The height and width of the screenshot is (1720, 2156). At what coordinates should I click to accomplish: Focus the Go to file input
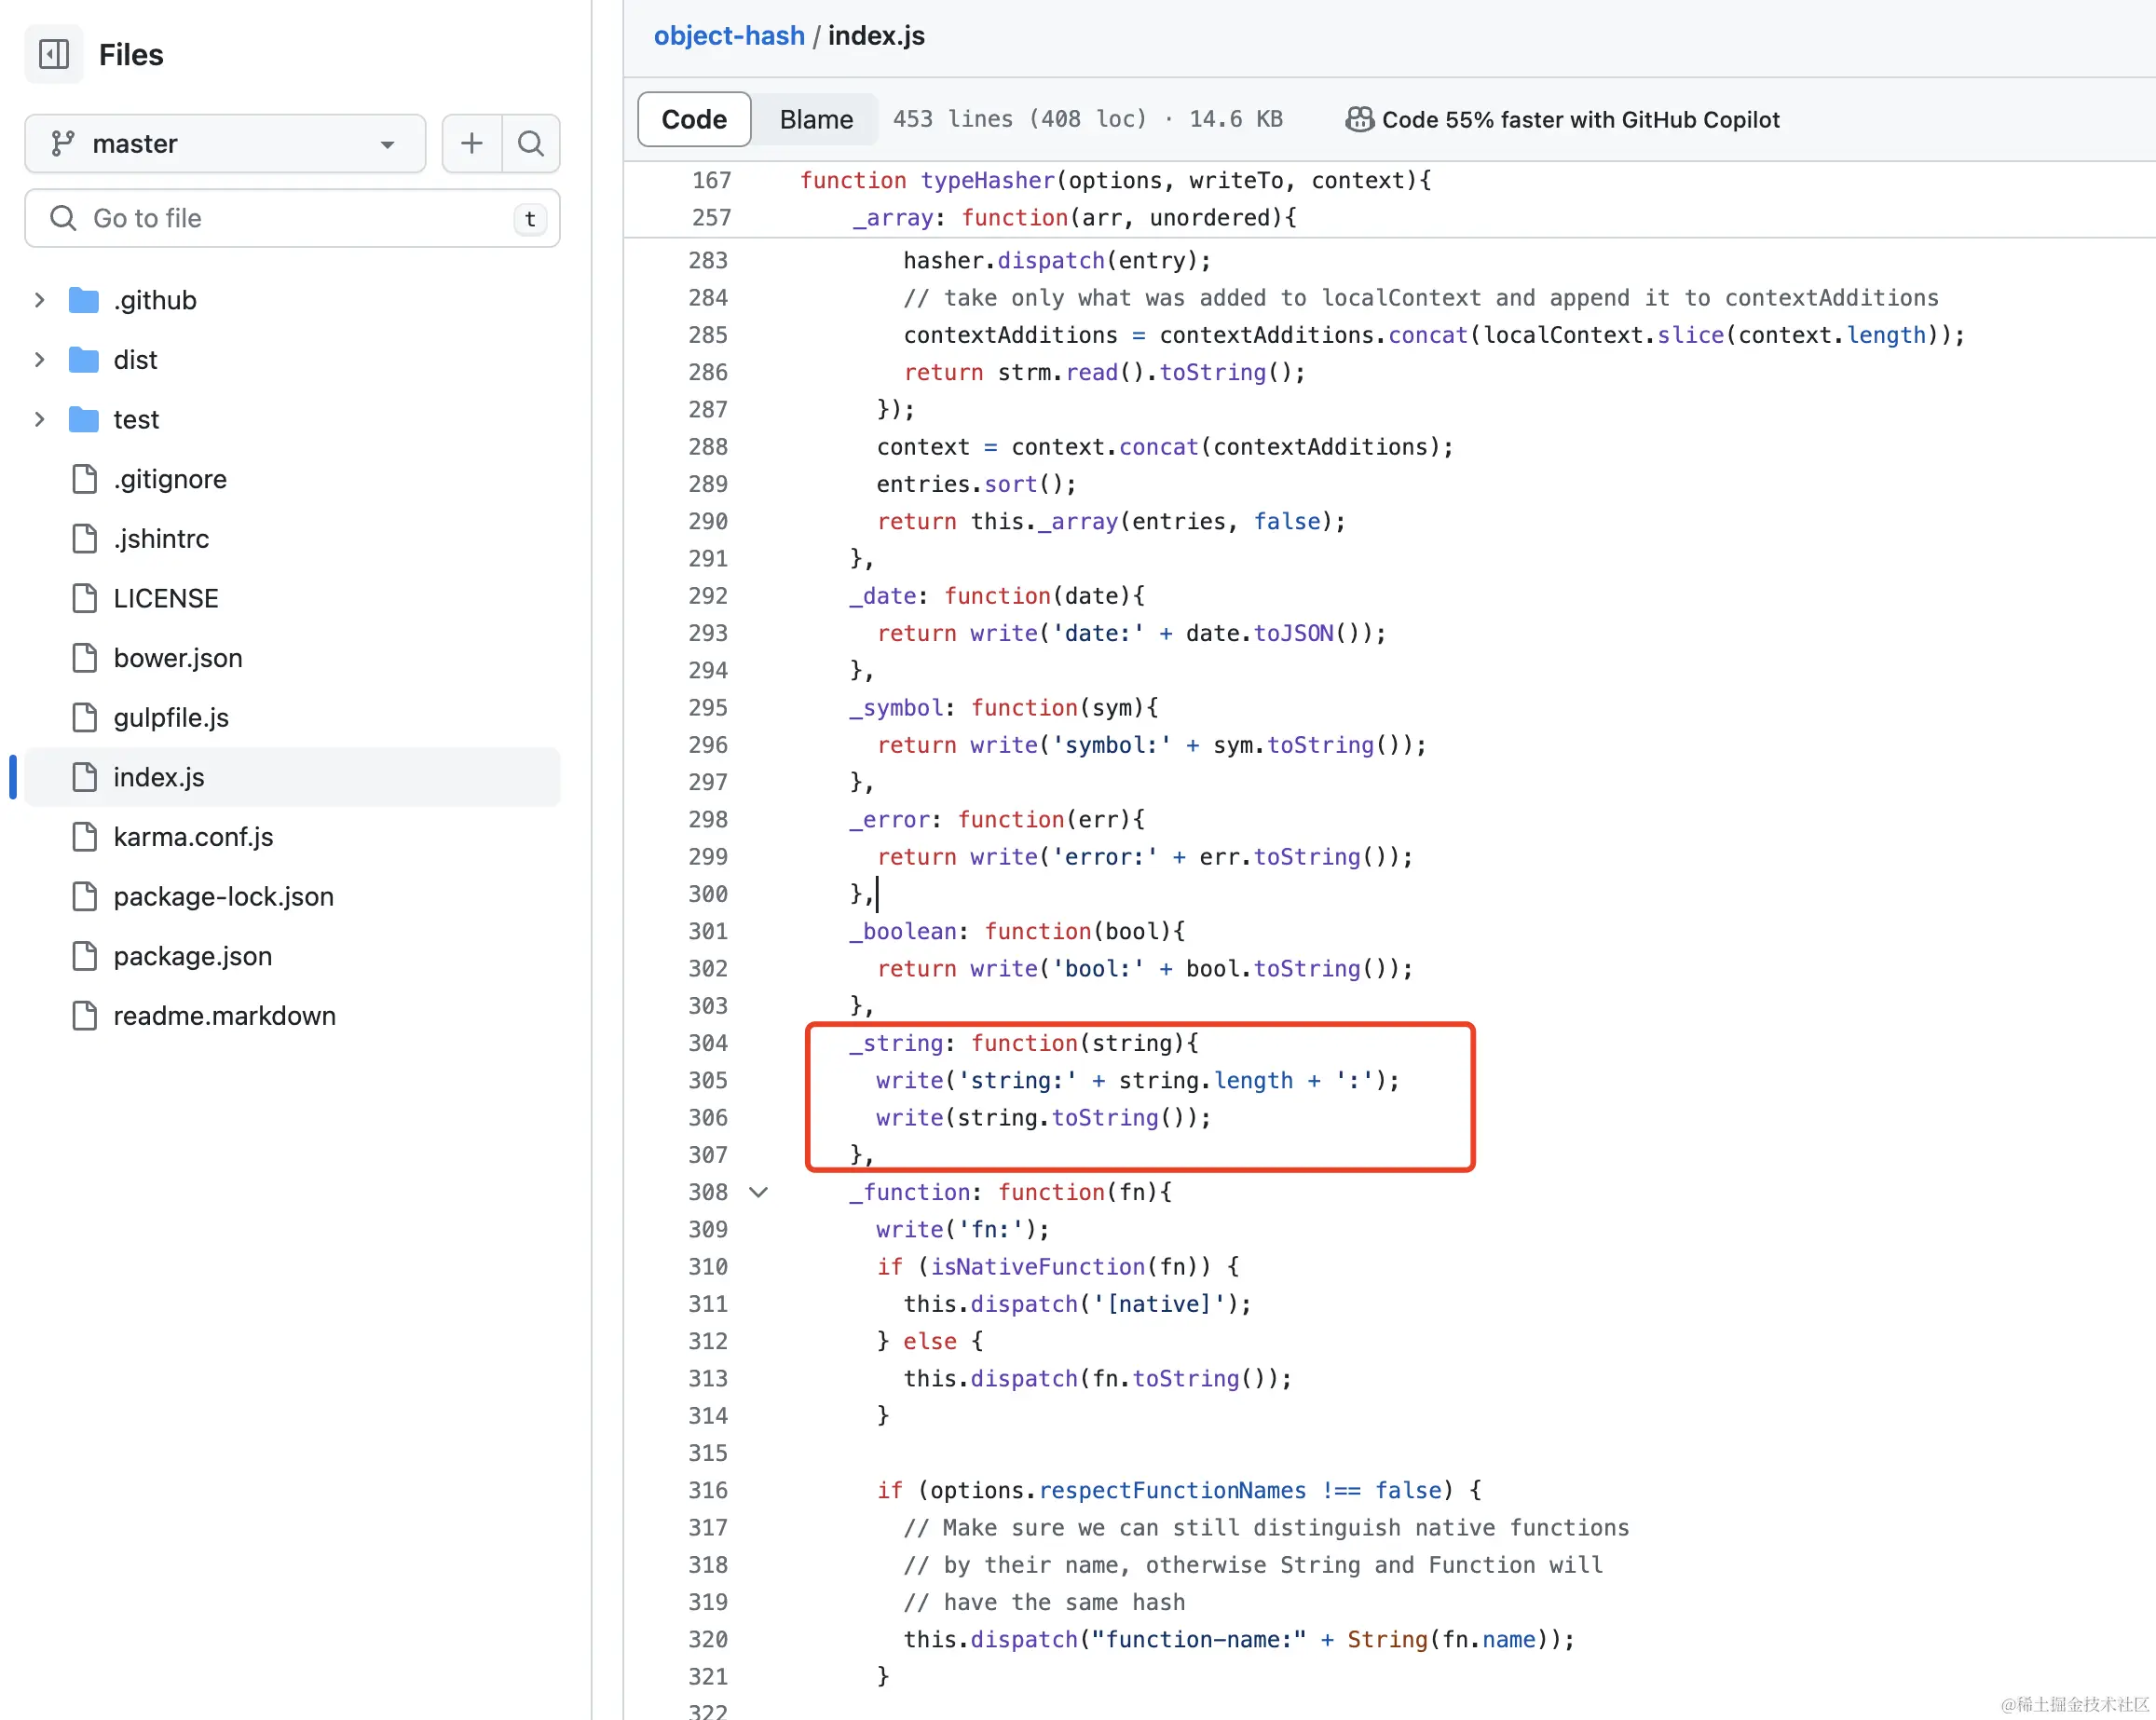pos(290,218)
